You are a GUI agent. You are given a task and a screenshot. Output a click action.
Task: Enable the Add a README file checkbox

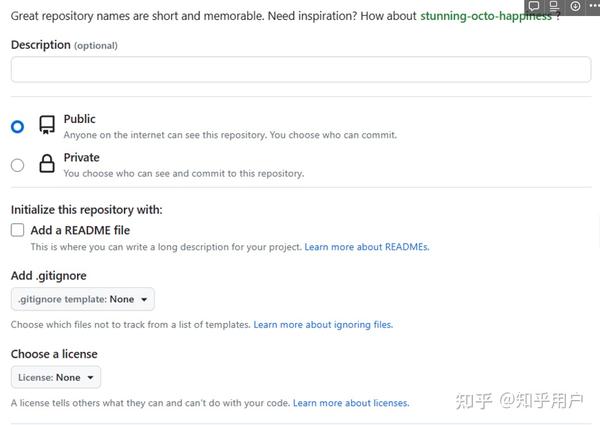tap(18, 230)
